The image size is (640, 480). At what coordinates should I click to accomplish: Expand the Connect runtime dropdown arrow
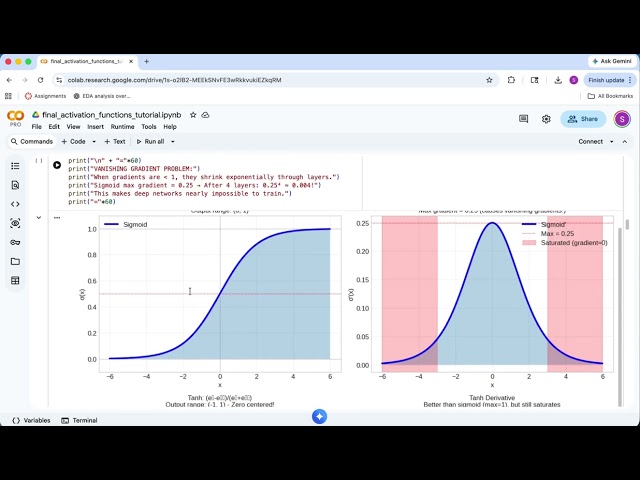611,142
